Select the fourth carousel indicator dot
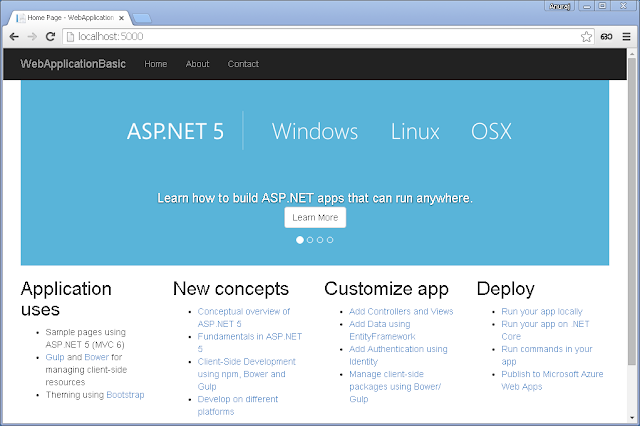Viewport: 640px width, 426px height. click(x=330, y=240)
